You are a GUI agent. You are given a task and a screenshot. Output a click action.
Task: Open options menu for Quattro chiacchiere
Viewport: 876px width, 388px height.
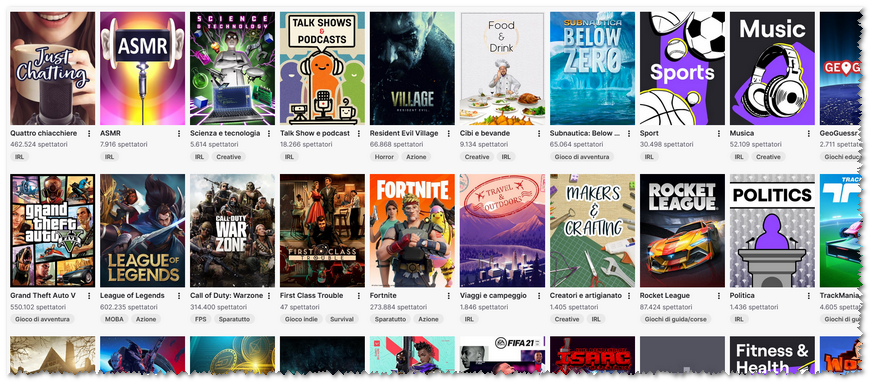pyautogui.click(x=89, y=133)
